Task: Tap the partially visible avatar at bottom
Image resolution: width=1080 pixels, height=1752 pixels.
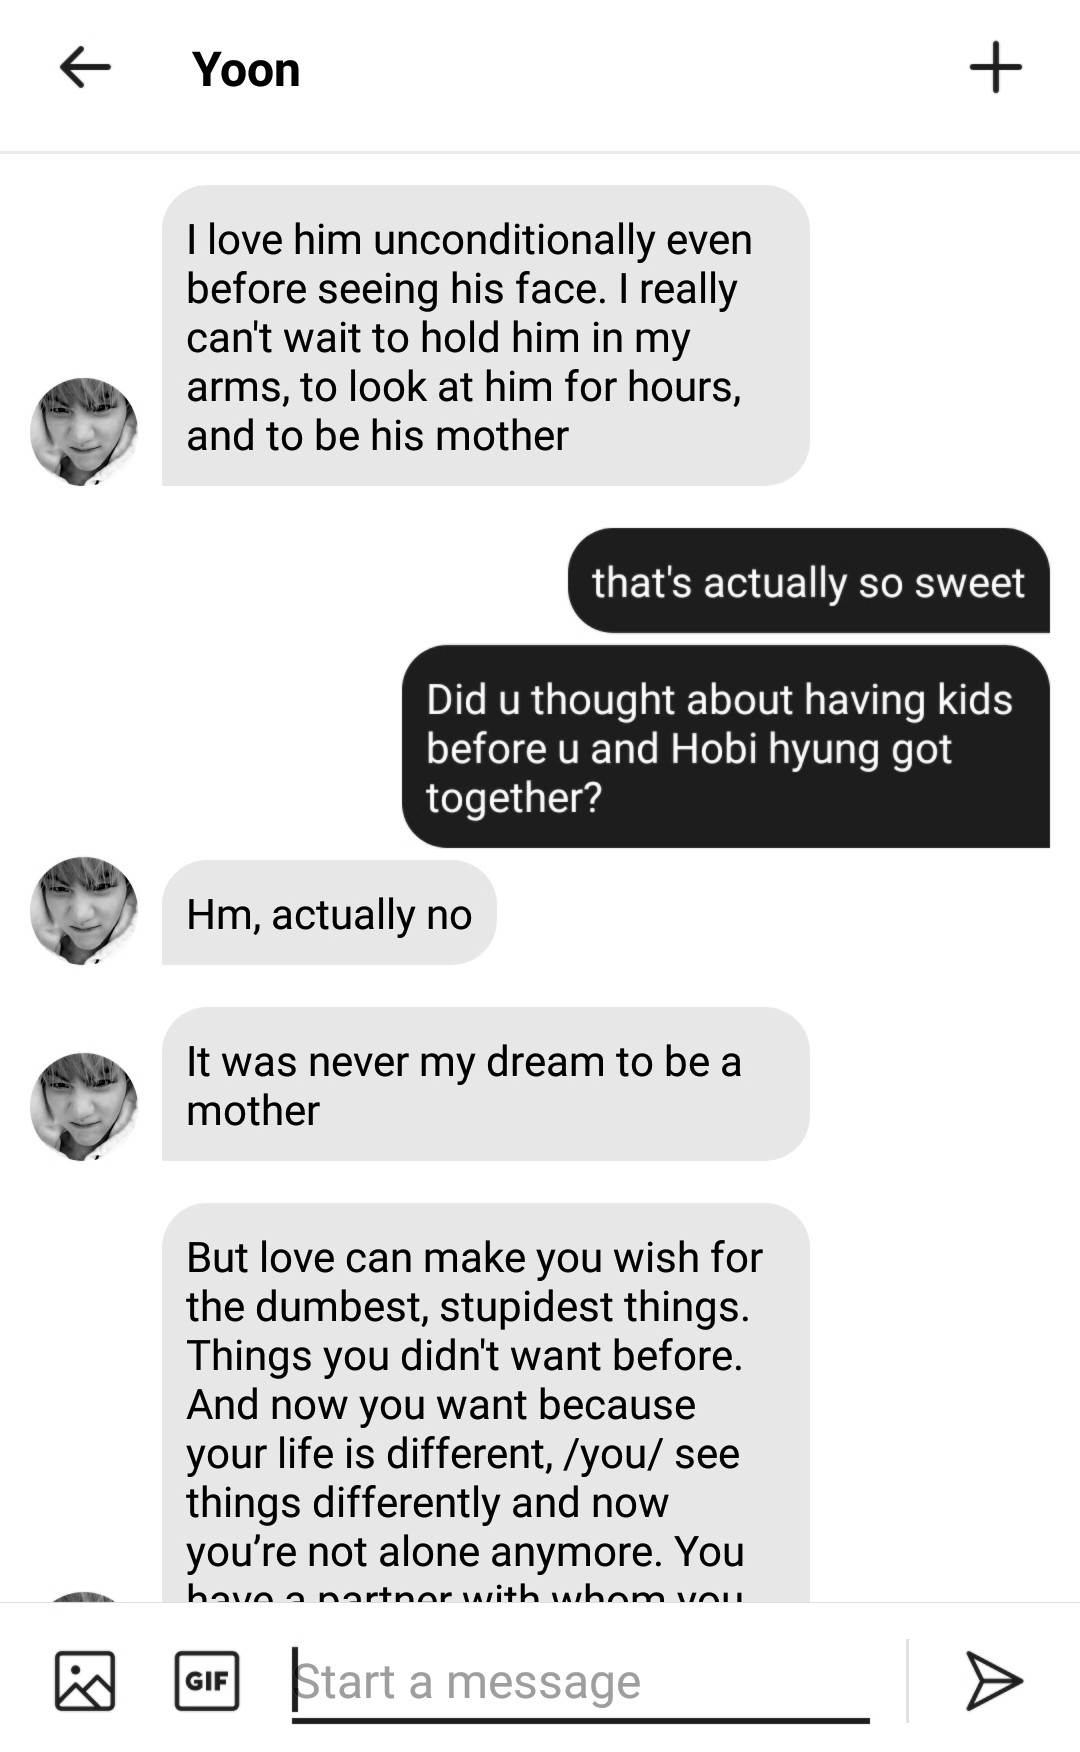Action: 84,1596
